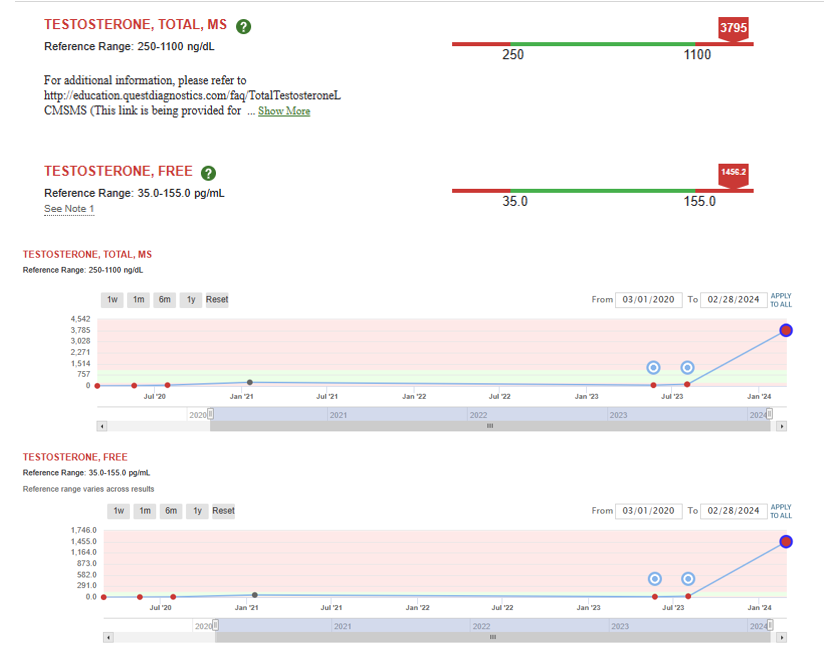Click help icon beside Testosterone, Free

pyautogui.click(x=209, y=173)
